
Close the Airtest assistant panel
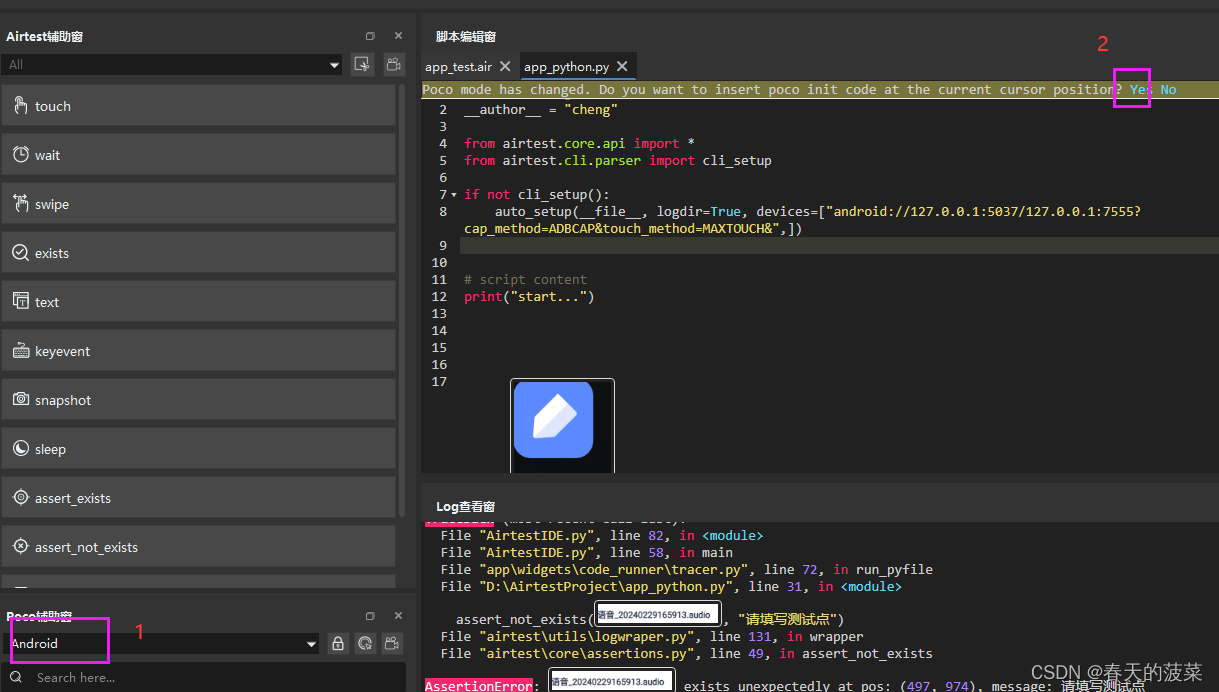click(398, 36)
